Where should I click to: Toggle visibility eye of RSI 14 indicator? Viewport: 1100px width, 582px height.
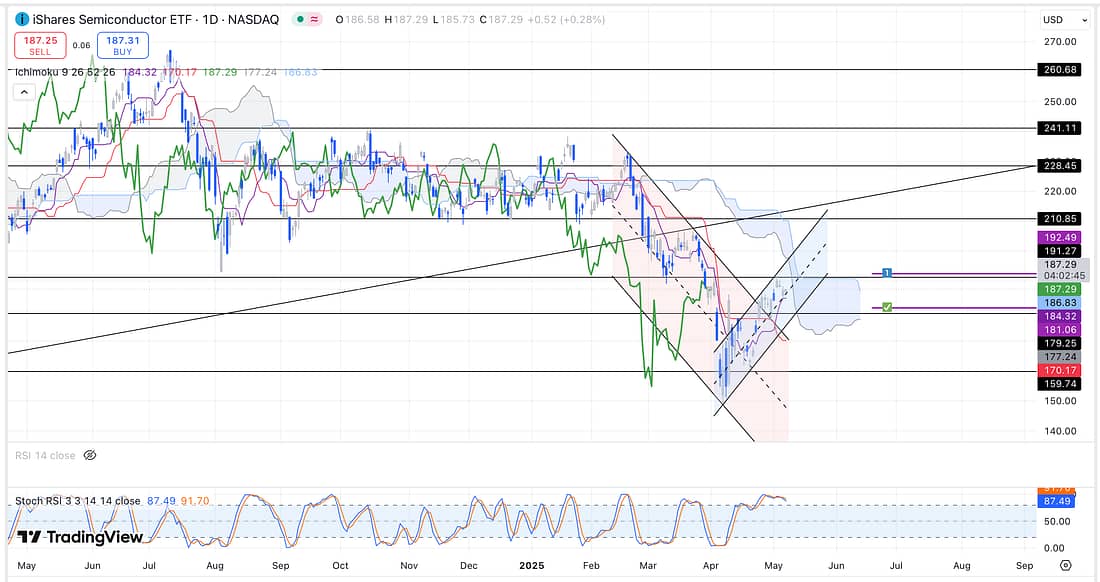tap(90, 456)
